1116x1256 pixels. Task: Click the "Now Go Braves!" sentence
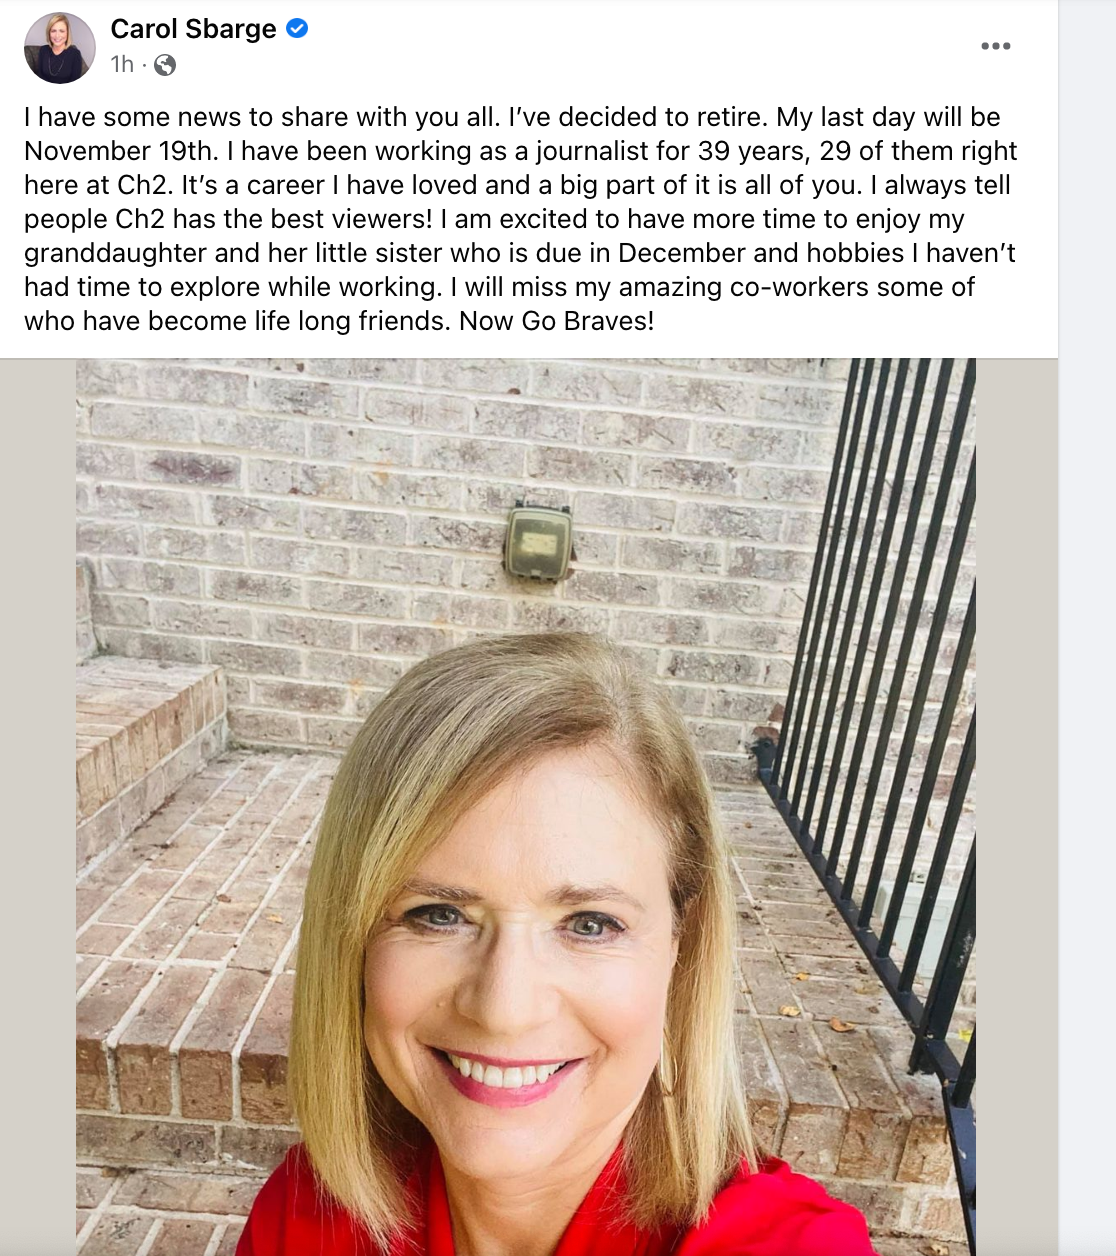557,321
